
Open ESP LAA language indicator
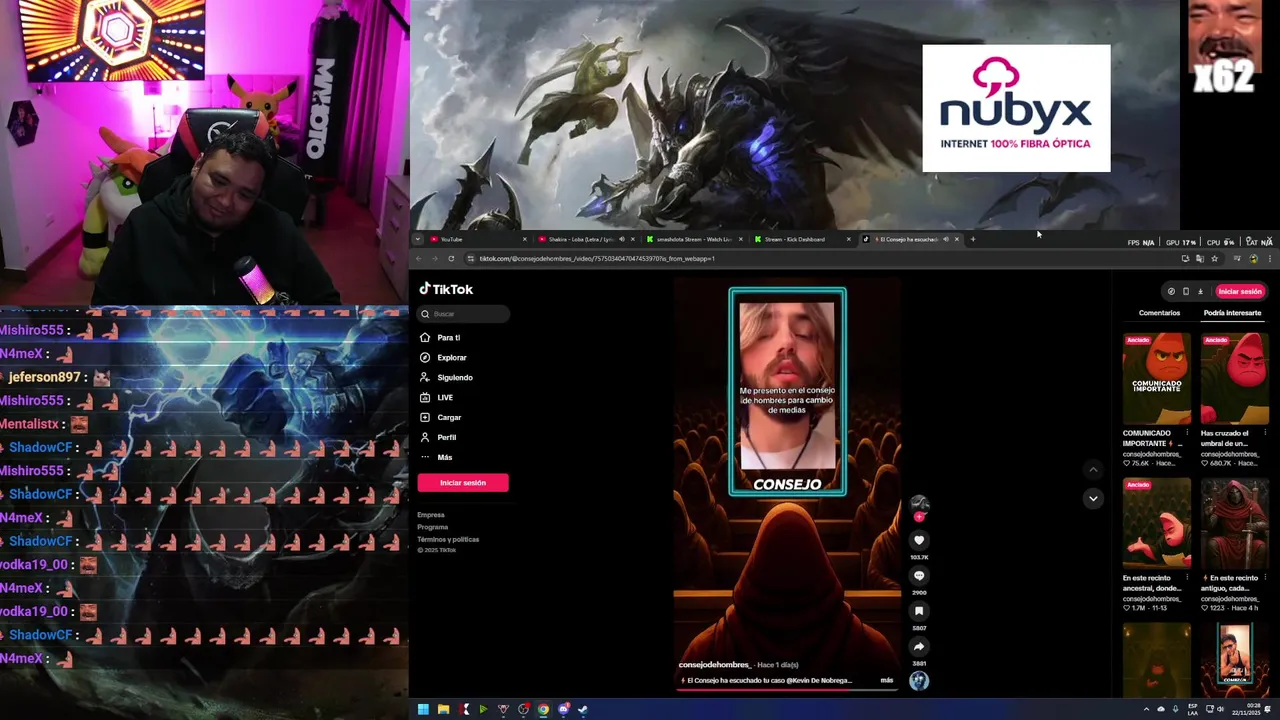pyautogui.click(x=1193, y=710)
